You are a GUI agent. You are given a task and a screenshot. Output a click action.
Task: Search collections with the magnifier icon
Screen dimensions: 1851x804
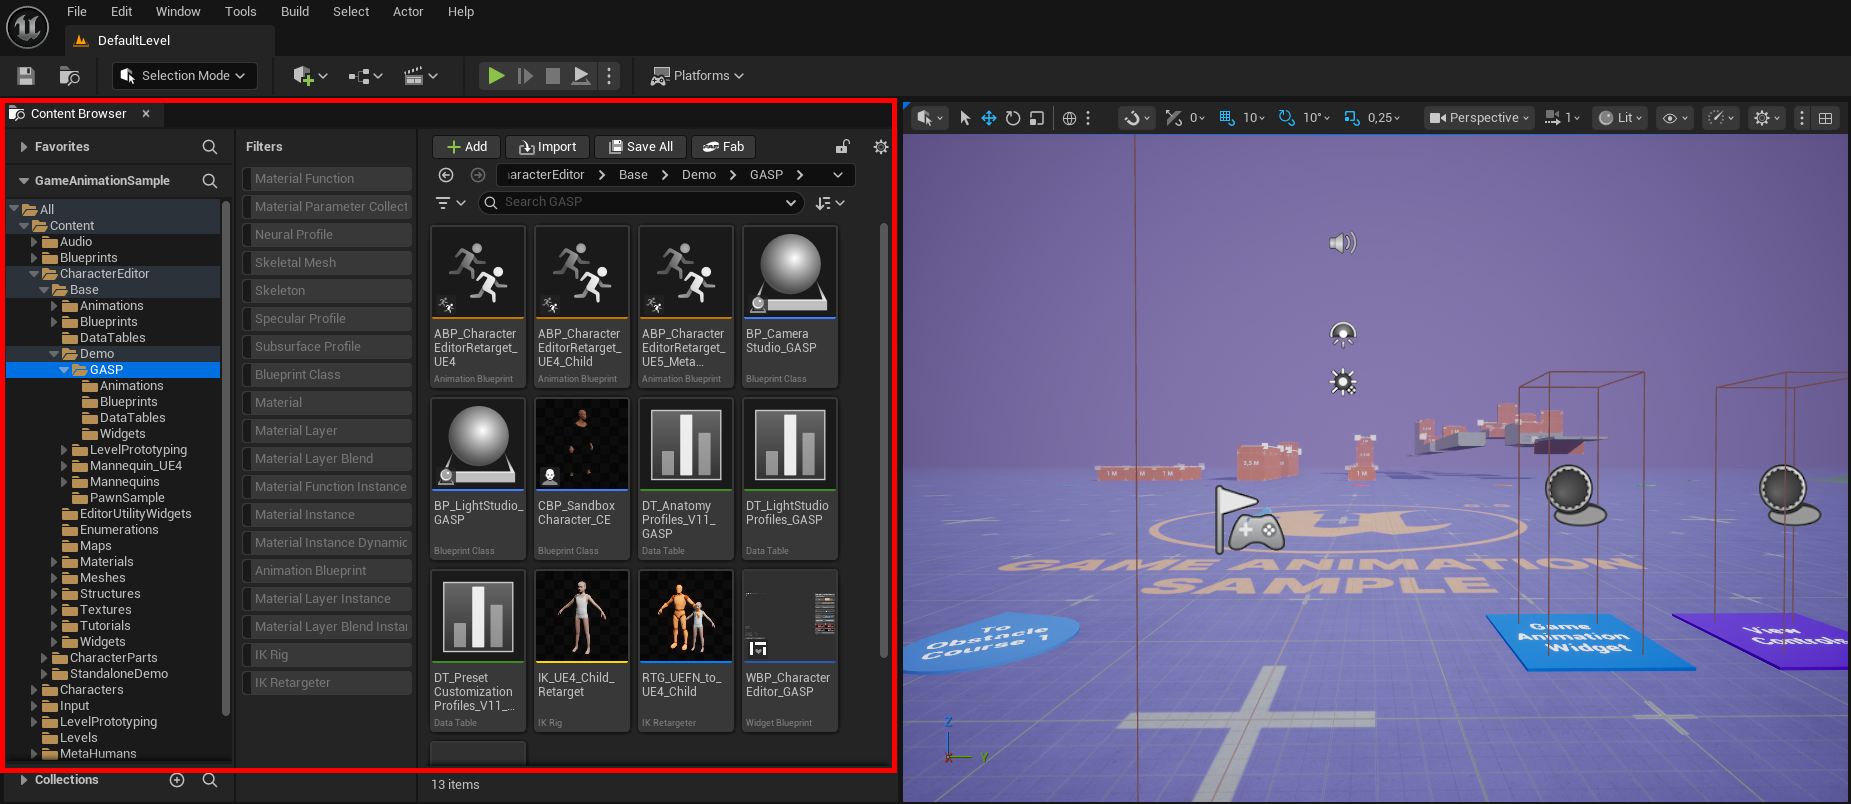[x=210, y=780]
